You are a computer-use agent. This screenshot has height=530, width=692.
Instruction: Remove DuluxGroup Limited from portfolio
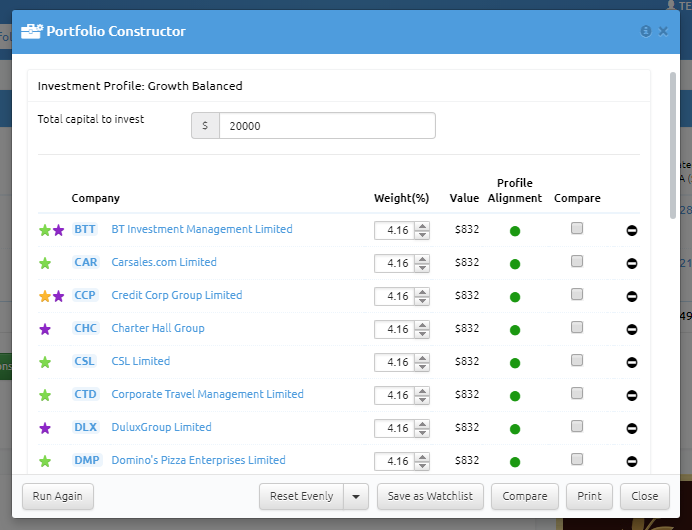click(632, 429)
